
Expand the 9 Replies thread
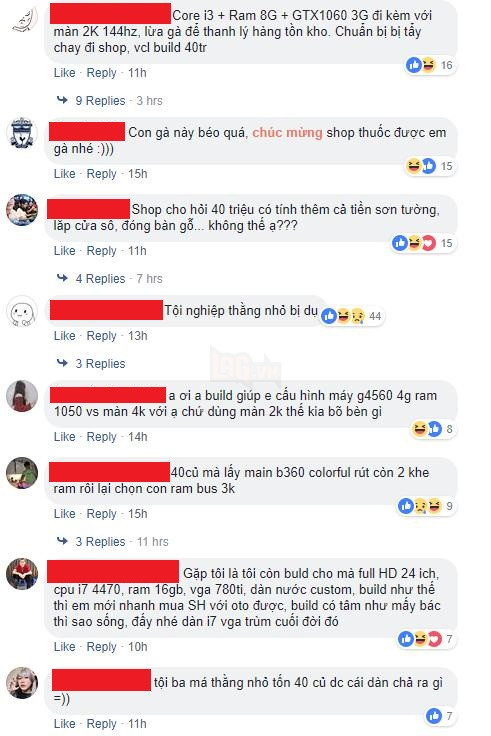100,100
